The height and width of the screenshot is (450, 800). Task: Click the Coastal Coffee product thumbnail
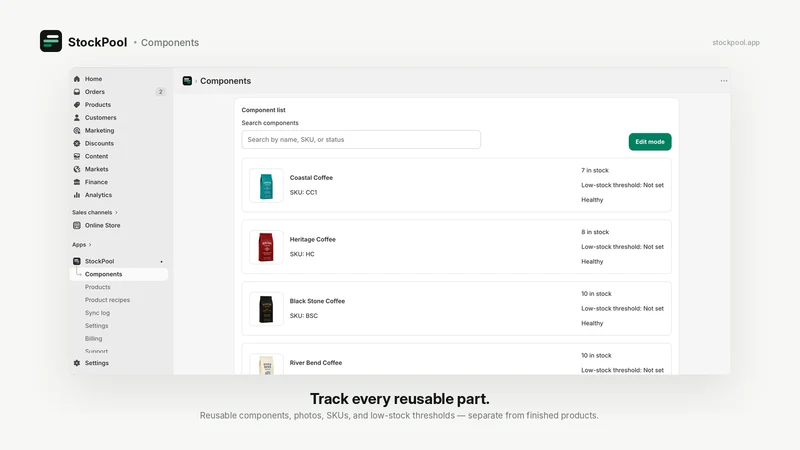point(266,186)
